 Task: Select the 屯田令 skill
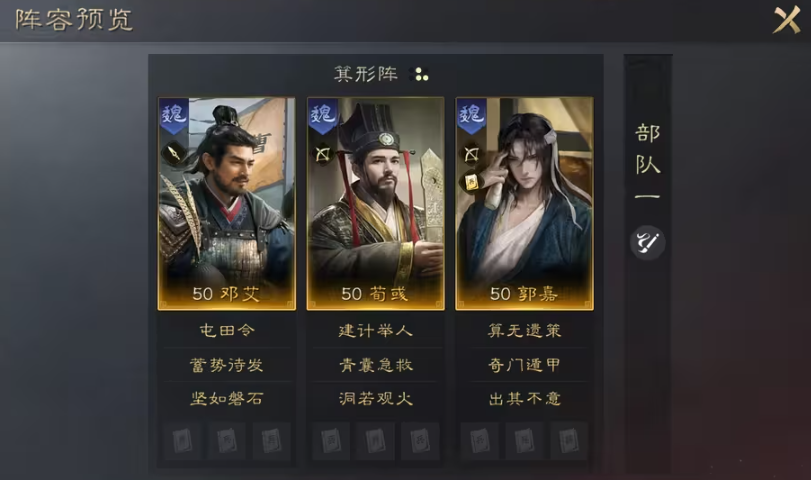[227, 330]
